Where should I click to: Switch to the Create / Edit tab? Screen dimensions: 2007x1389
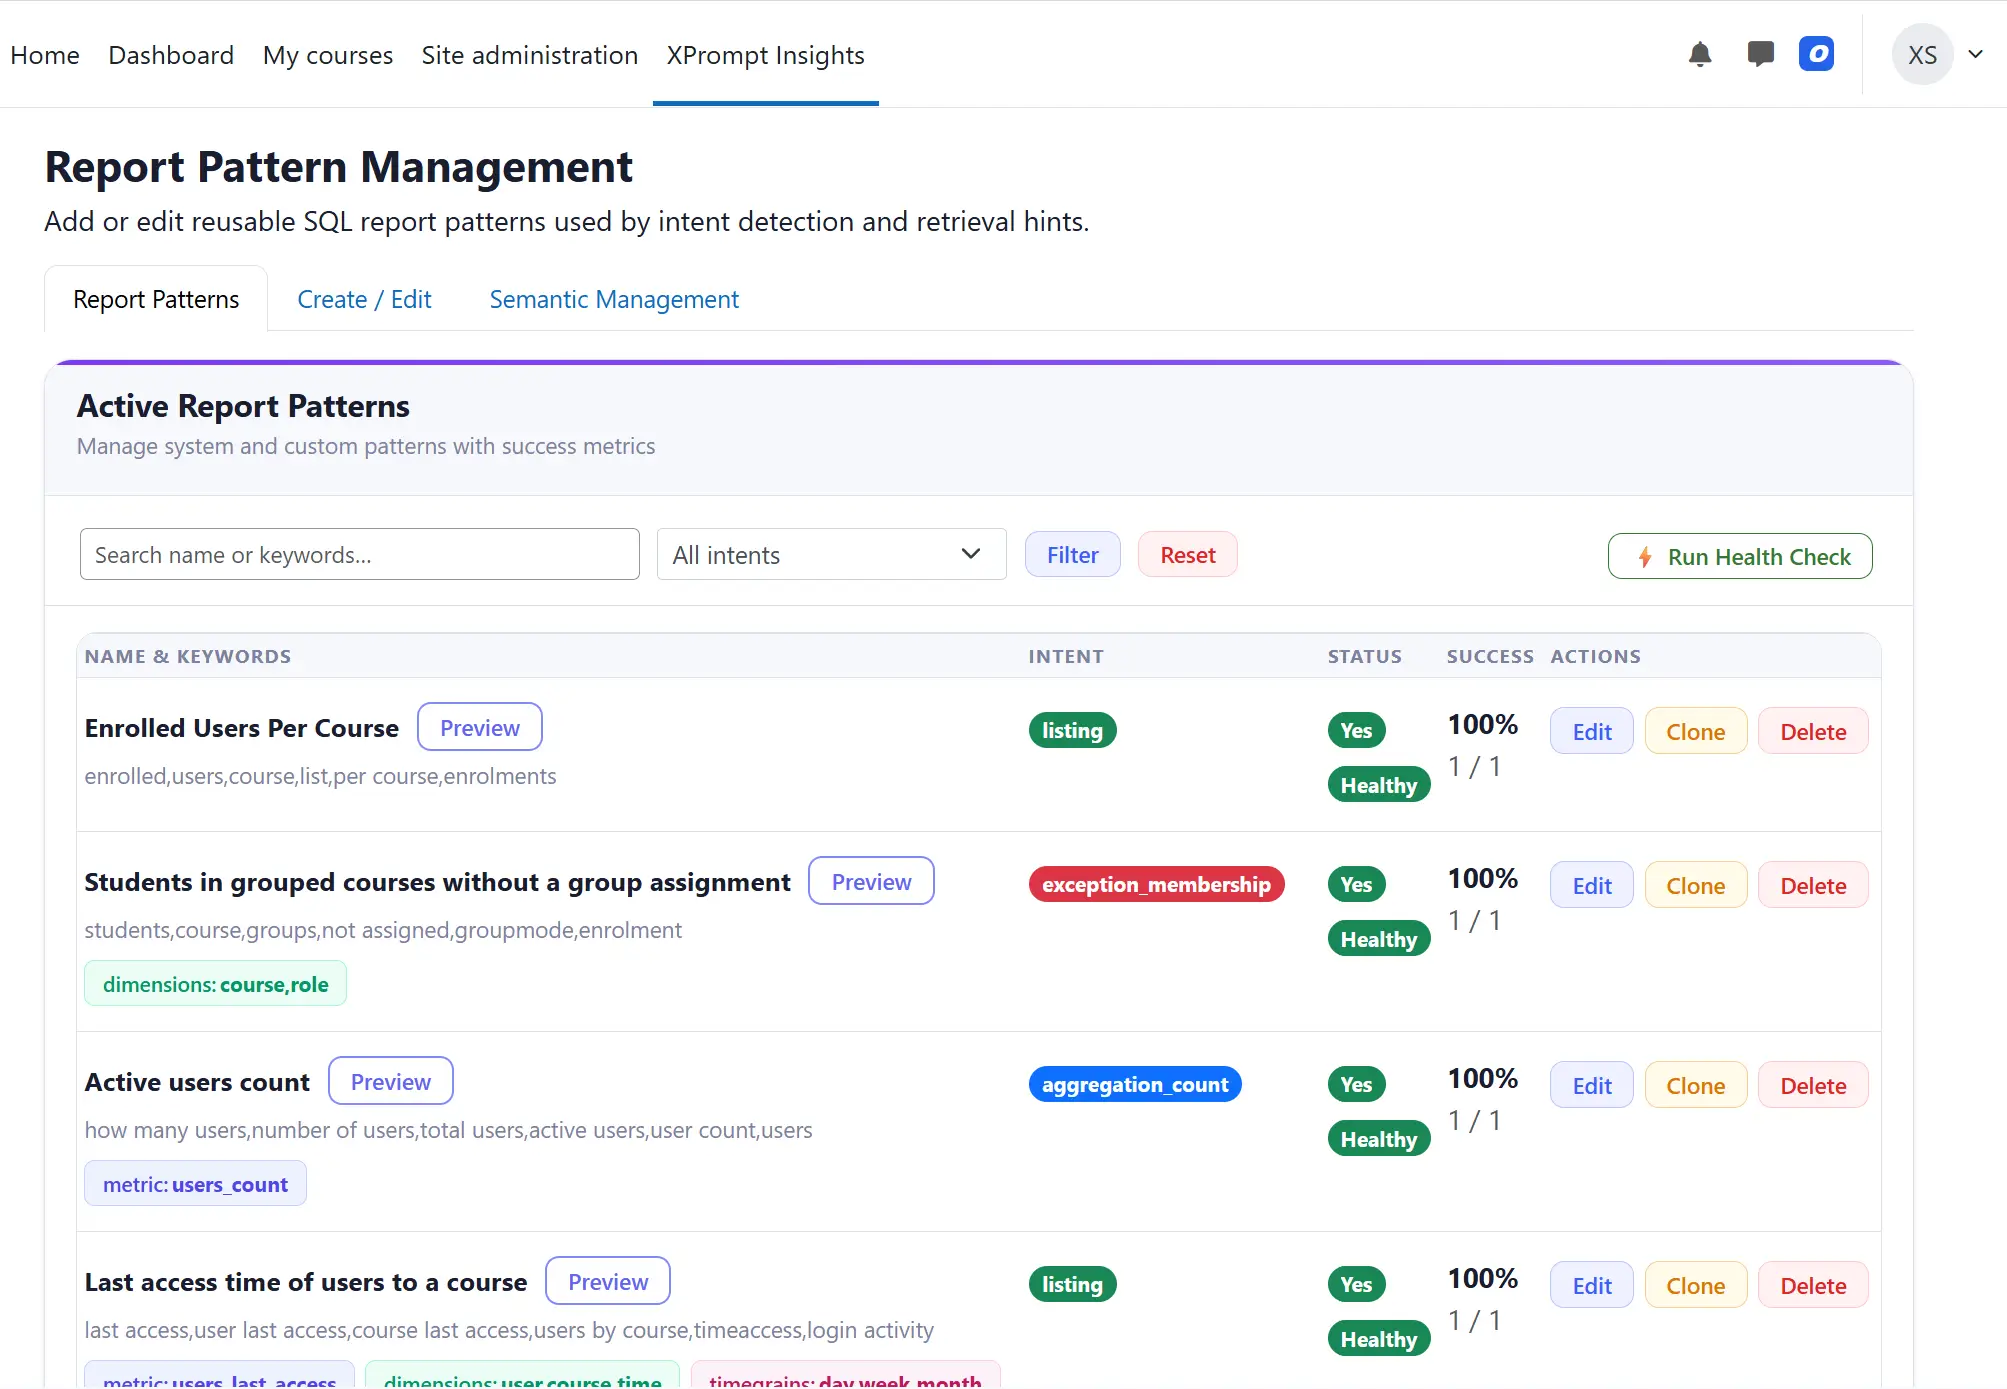tap(364, 299)
